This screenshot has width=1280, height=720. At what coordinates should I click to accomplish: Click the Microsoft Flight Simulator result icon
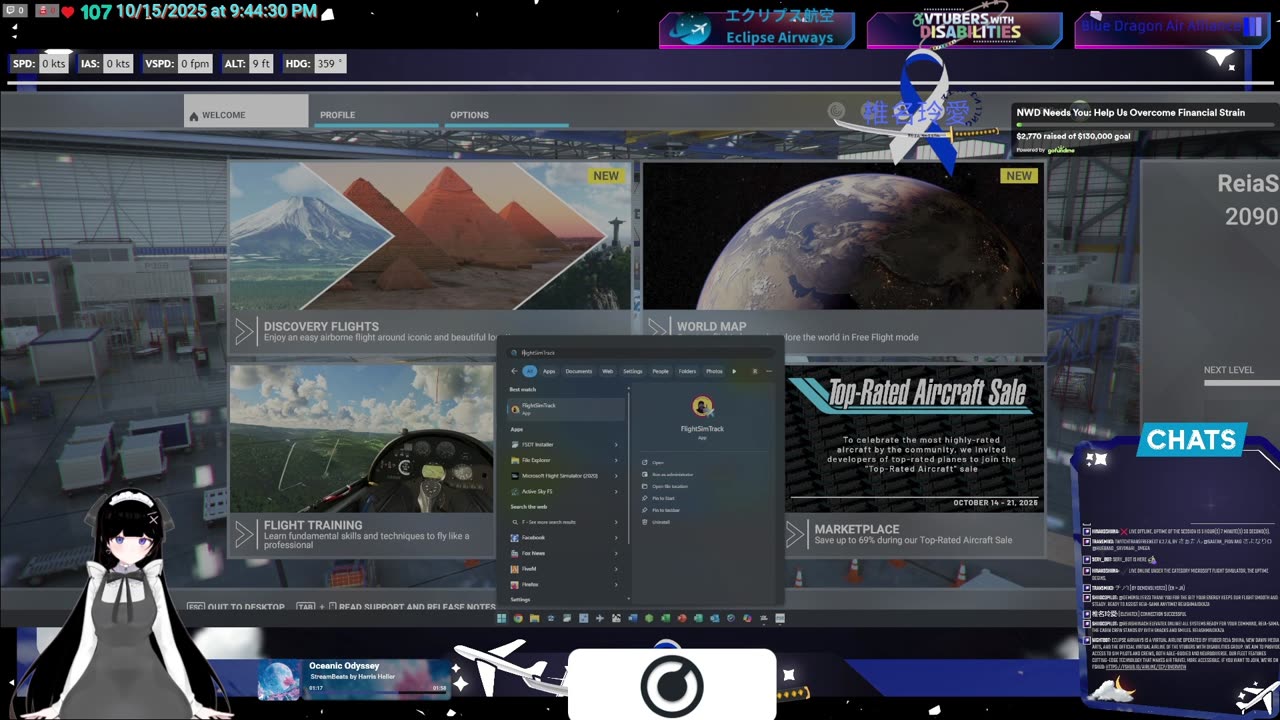point(515,476)
